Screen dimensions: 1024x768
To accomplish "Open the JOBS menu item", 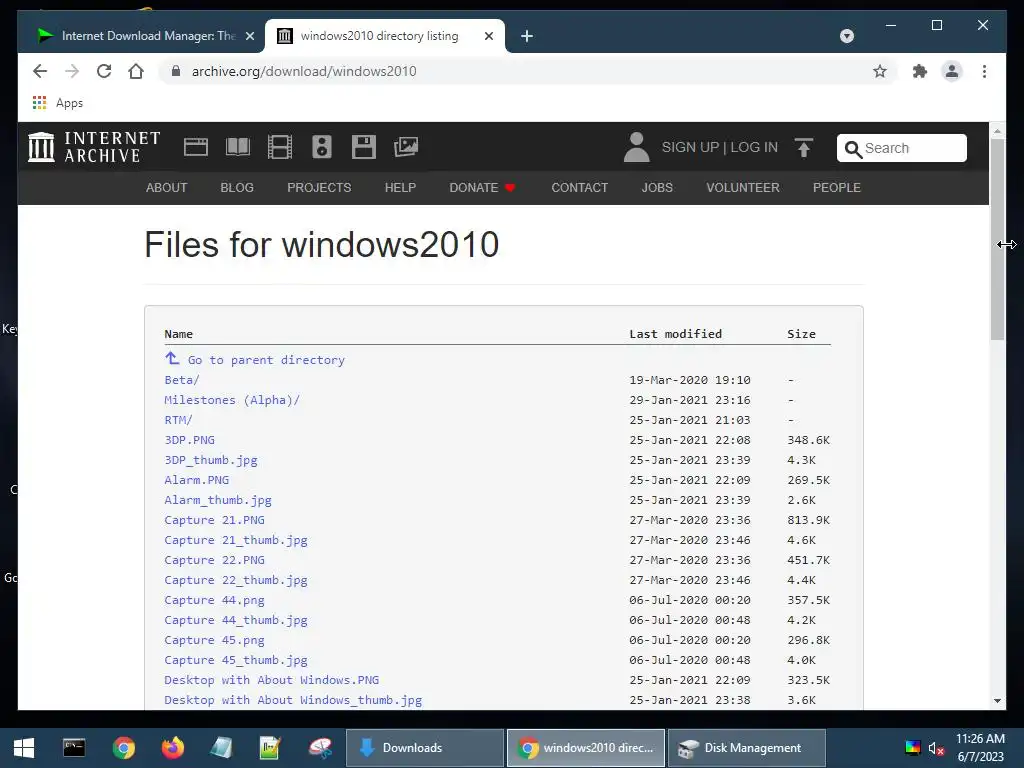I will [x=657, y=187].
